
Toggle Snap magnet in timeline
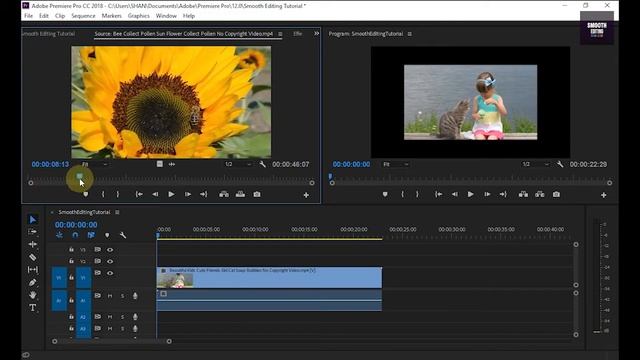tap(75, 235)
